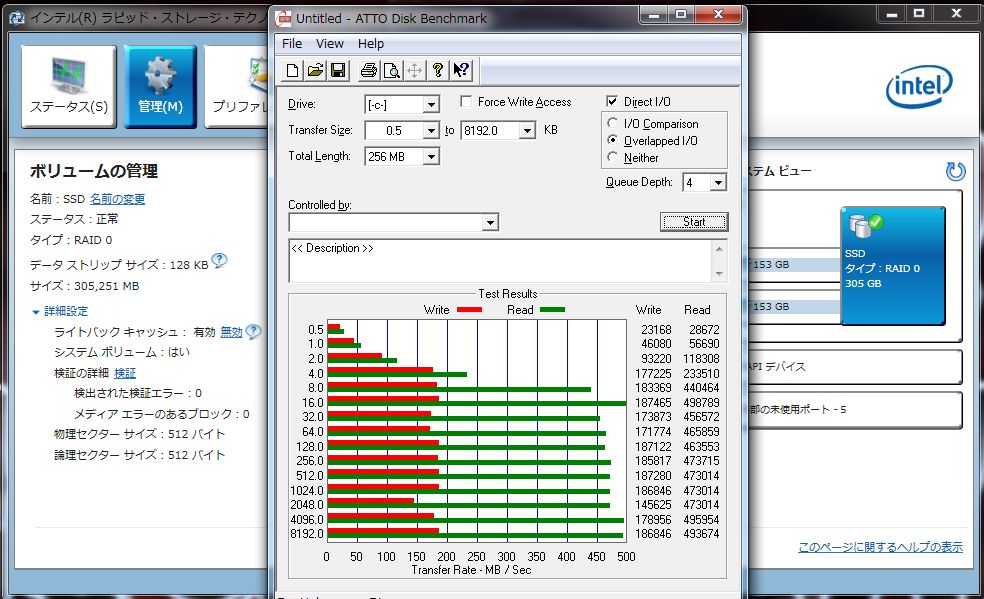Choose the Neither radio option
Screen dimensions: 984x599
pyautogui.click(x=613, y=158)
